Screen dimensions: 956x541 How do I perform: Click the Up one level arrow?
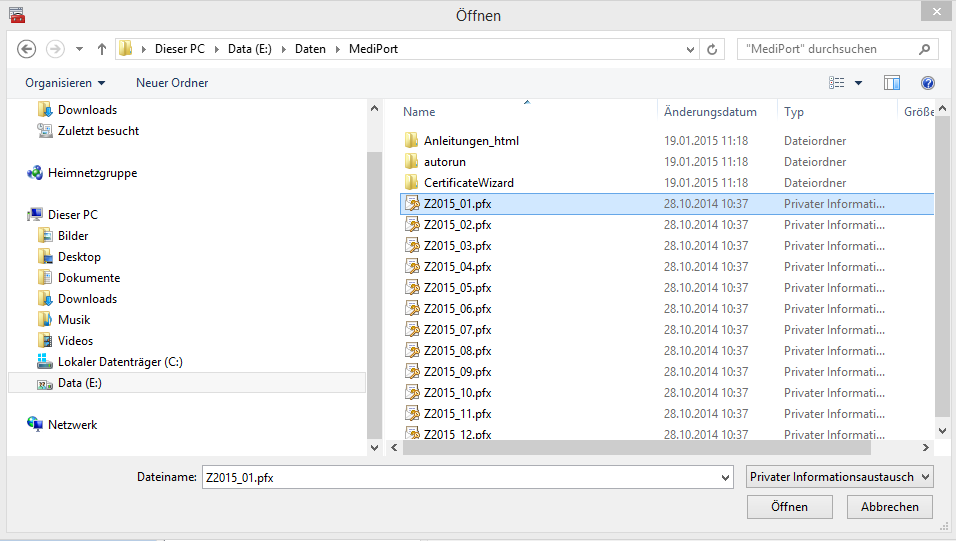[x=102, y=49]
